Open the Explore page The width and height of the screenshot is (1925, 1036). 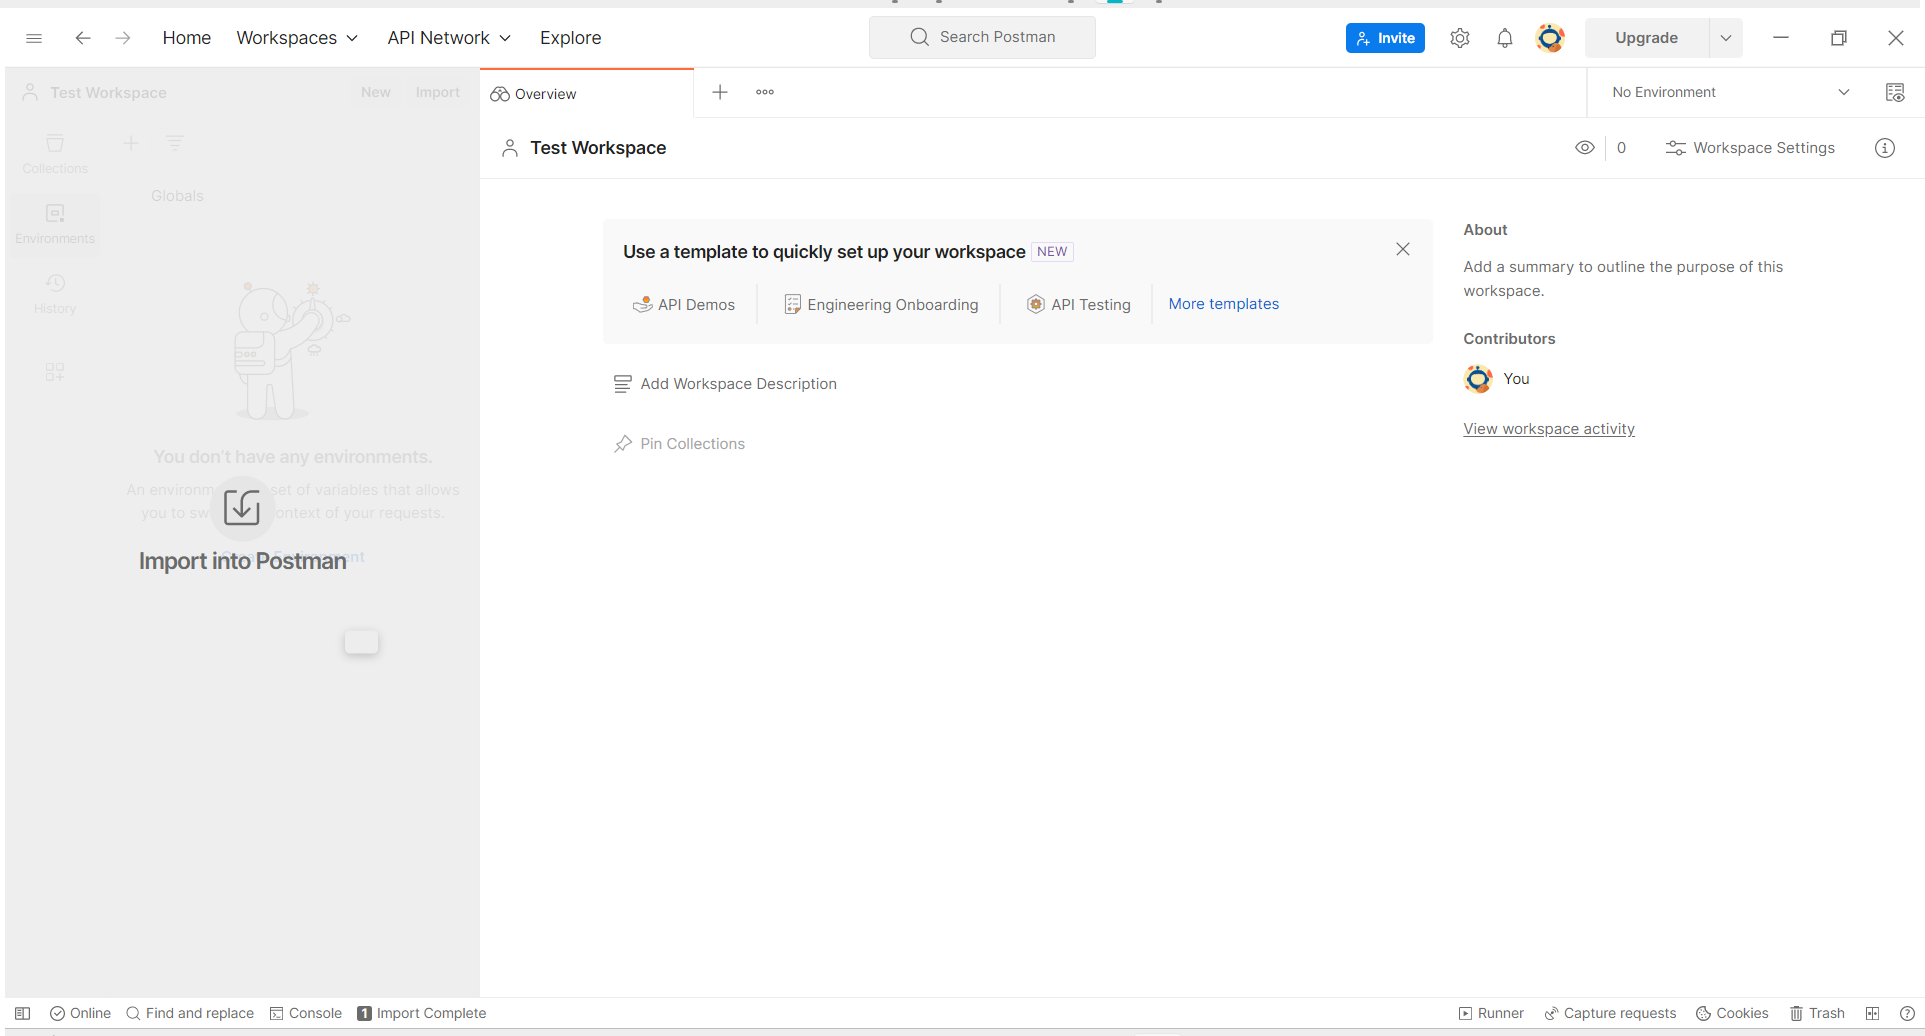[x=570, y=38]
